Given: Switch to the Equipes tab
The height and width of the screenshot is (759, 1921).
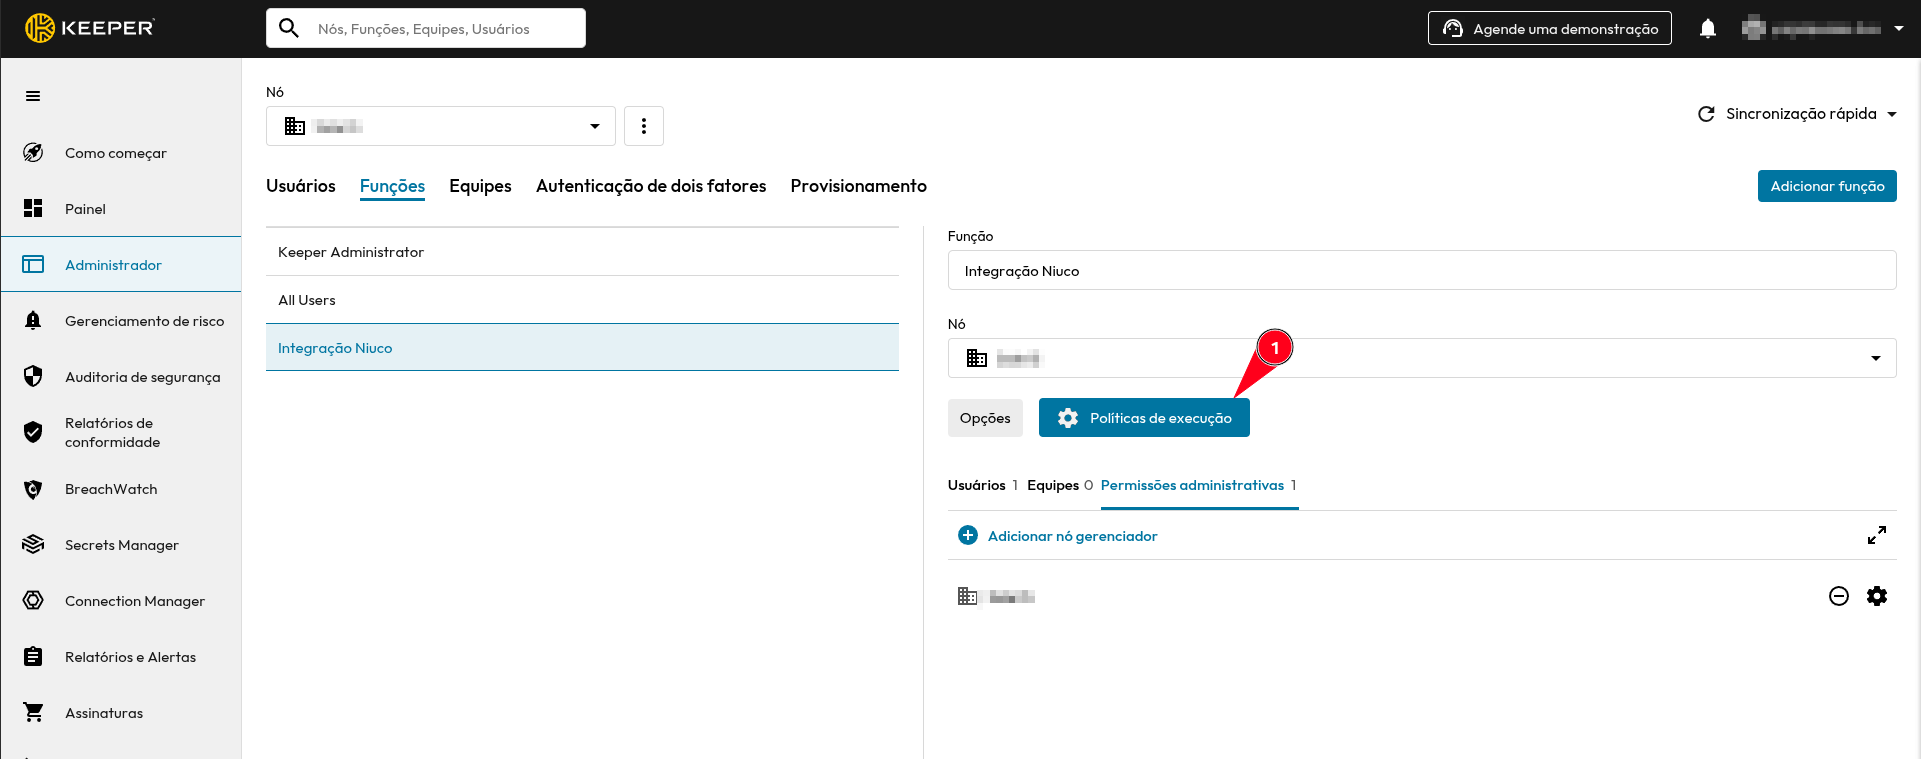Looking at the screenshot, I should tap(480, 186).
